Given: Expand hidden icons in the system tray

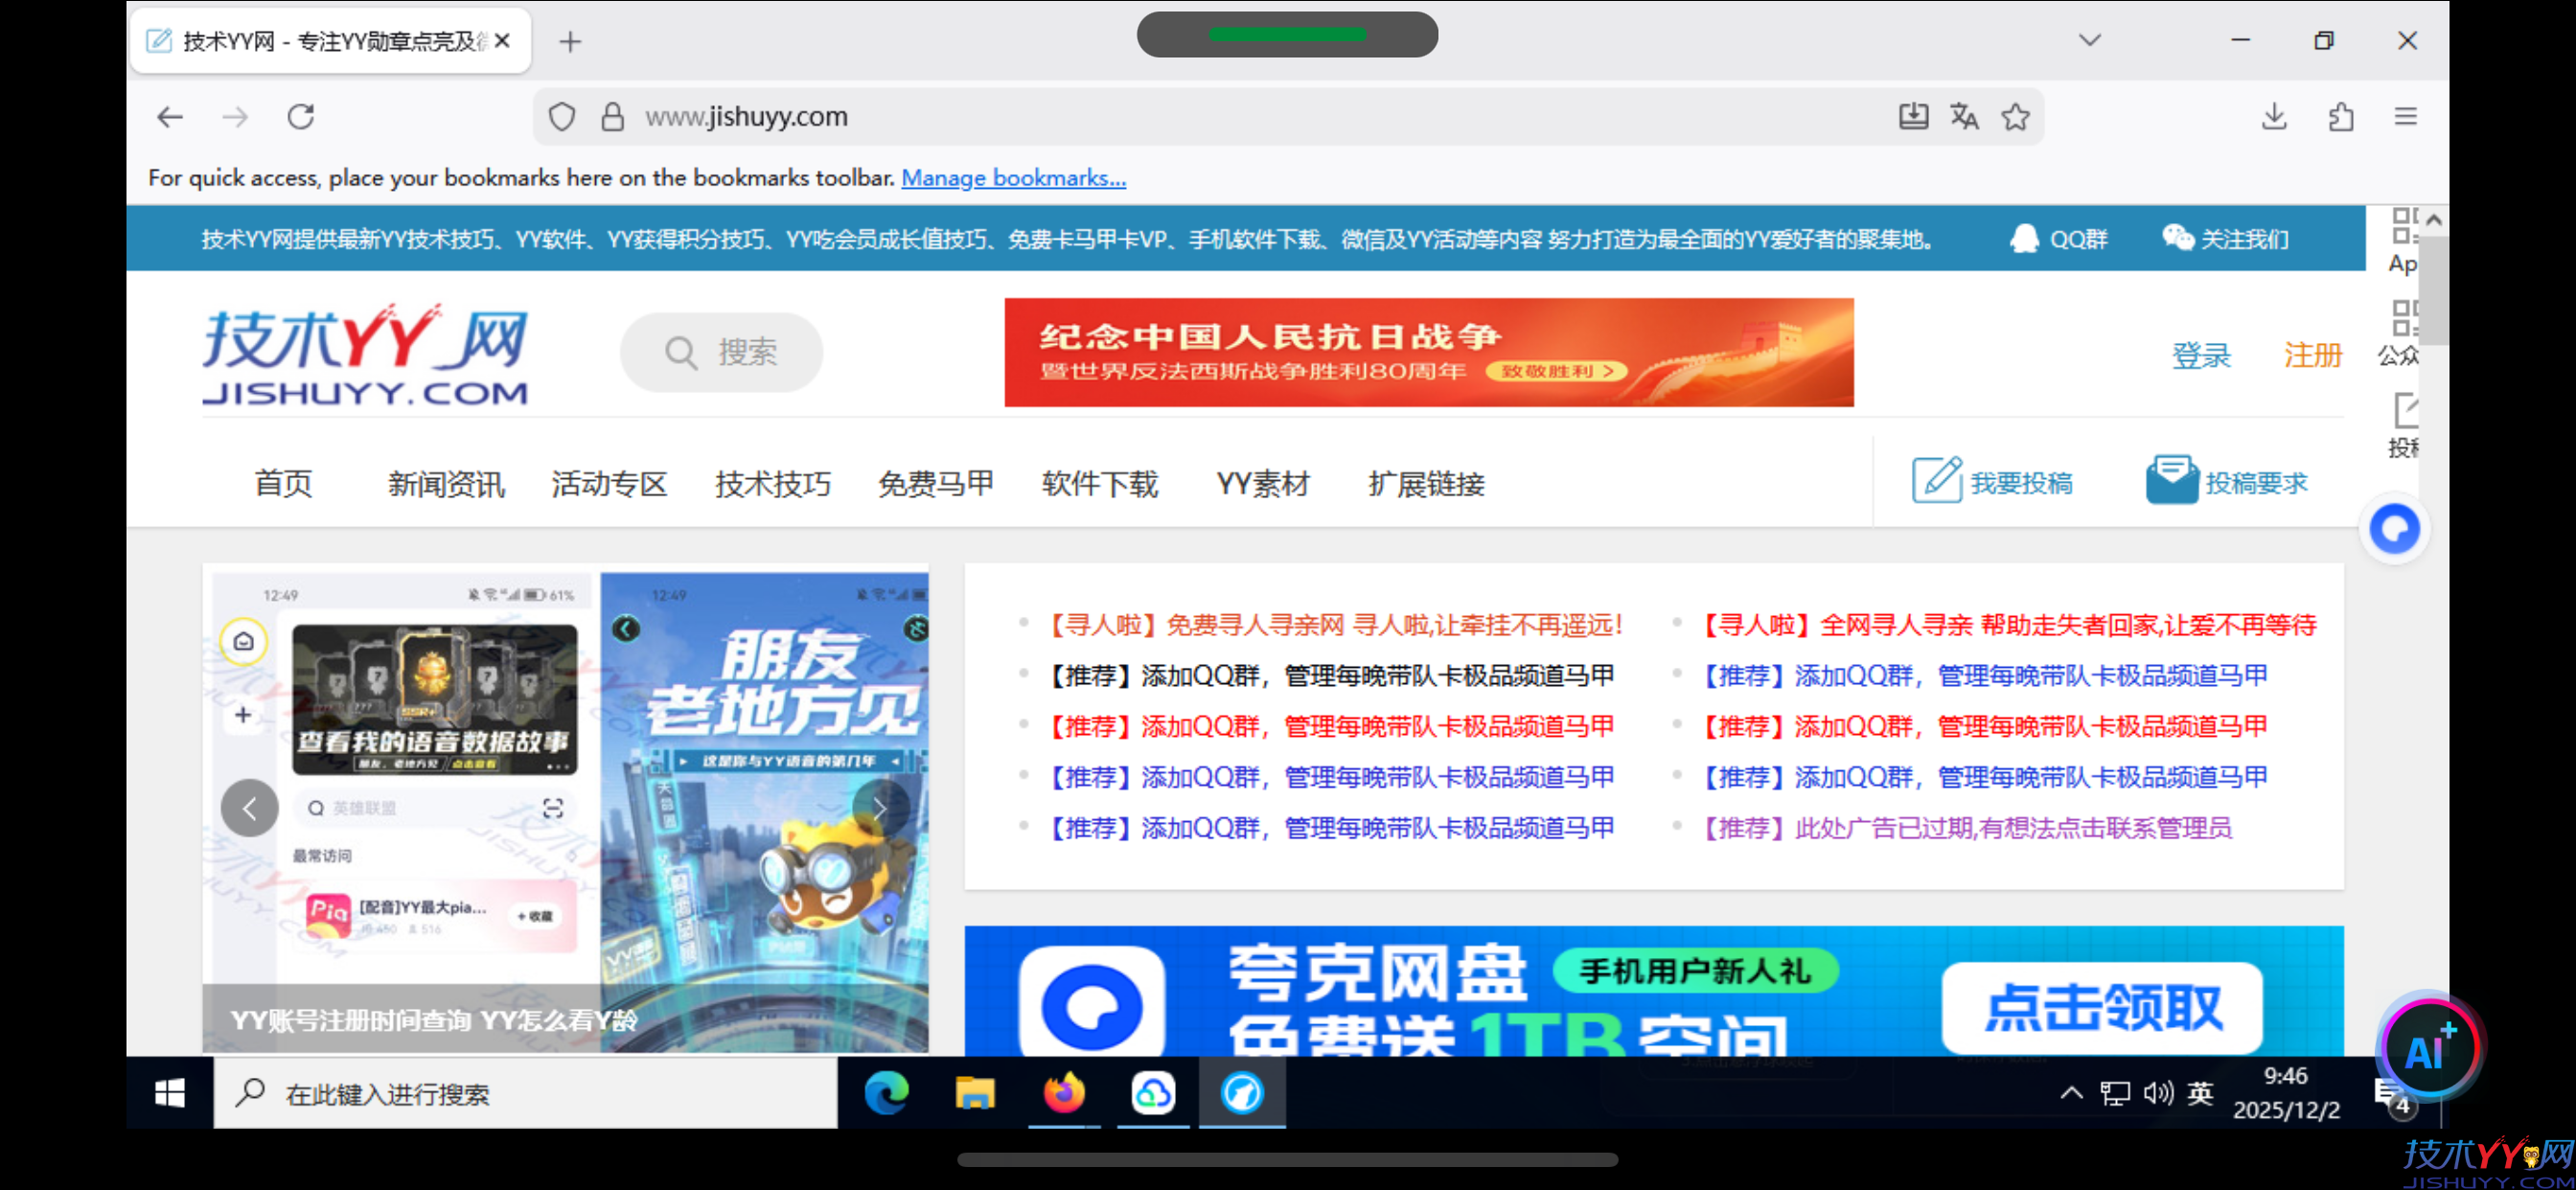Looking at the screenshot, I should (2071, 1093).
